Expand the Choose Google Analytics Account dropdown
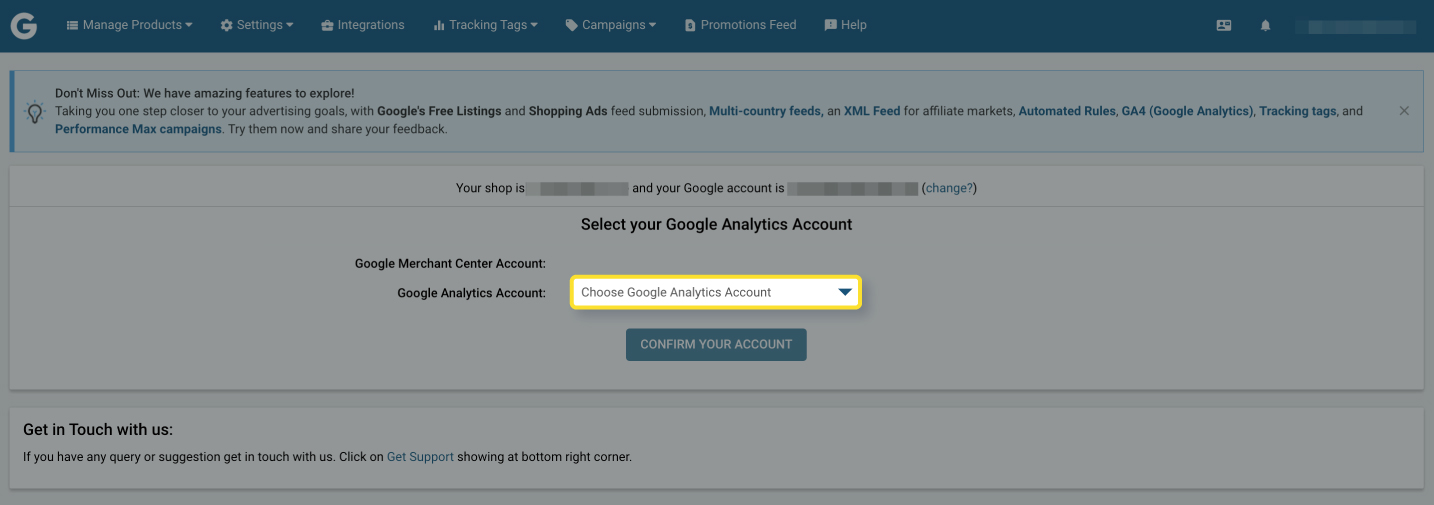The image size is (1434, 505). pyautogui.click(x=715, y=292)
